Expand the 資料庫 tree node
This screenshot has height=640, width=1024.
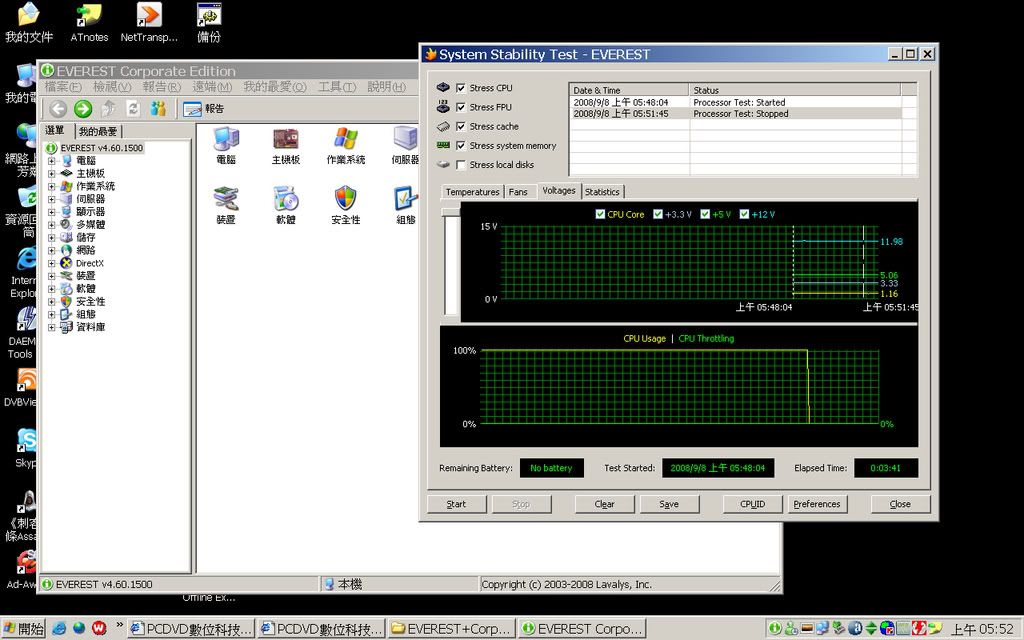[51, 327]
